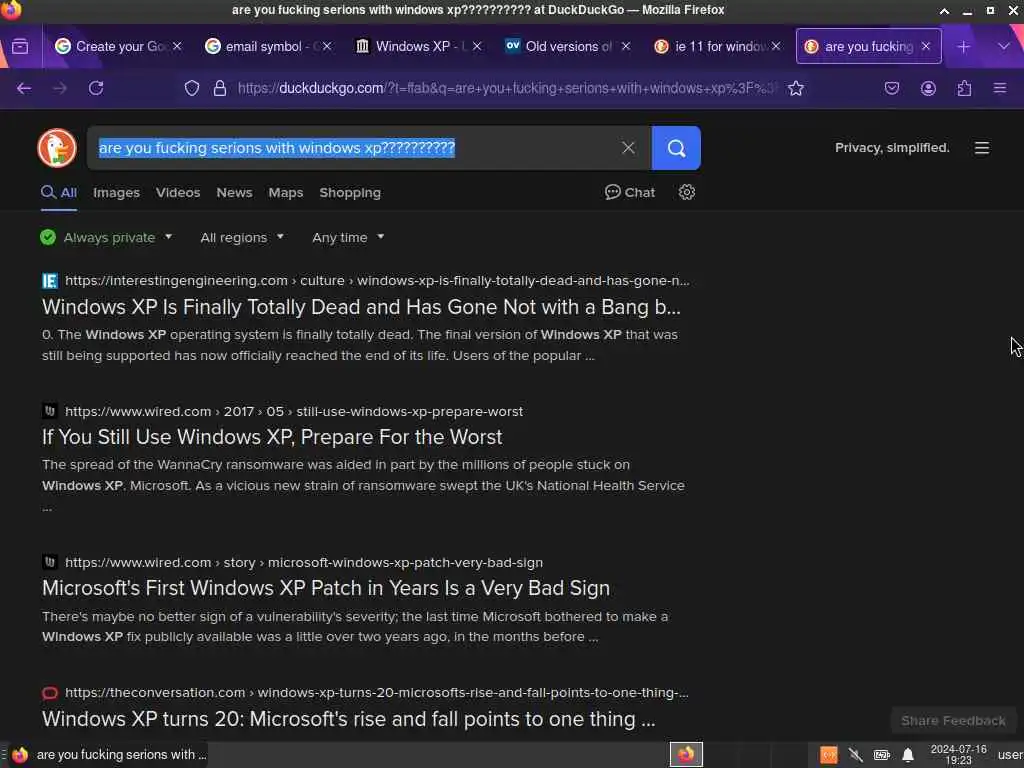Click theconversation.com result URL
Screen dimensions: 1024x768
click(376, 693)
